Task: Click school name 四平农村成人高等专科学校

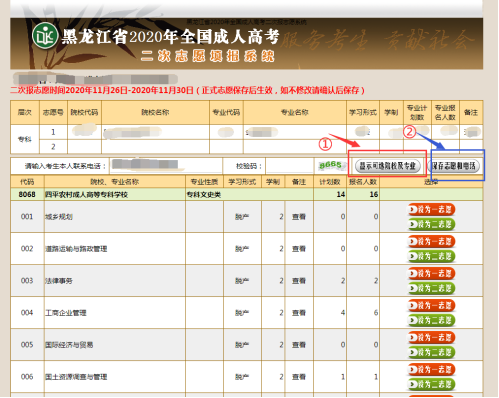Action: pos(86,194)
